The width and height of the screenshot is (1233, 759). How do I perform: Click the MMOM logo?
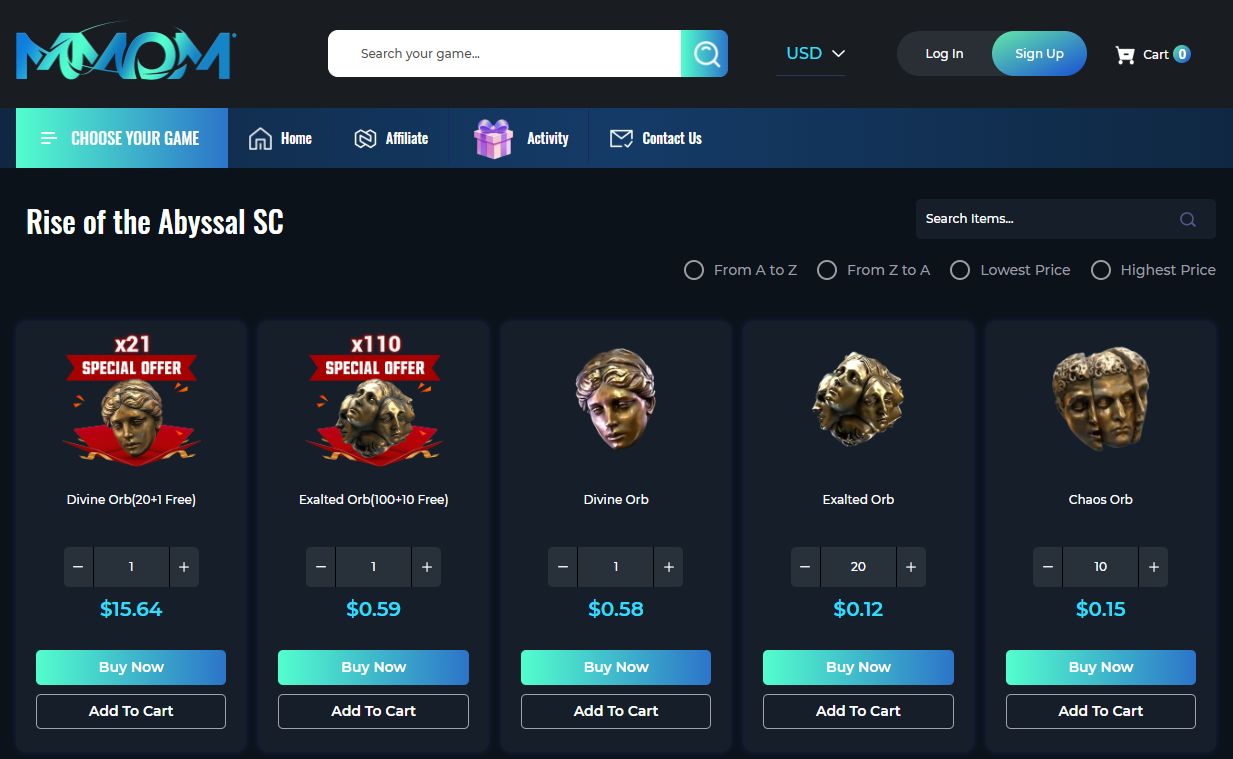(x=126, y=54)
